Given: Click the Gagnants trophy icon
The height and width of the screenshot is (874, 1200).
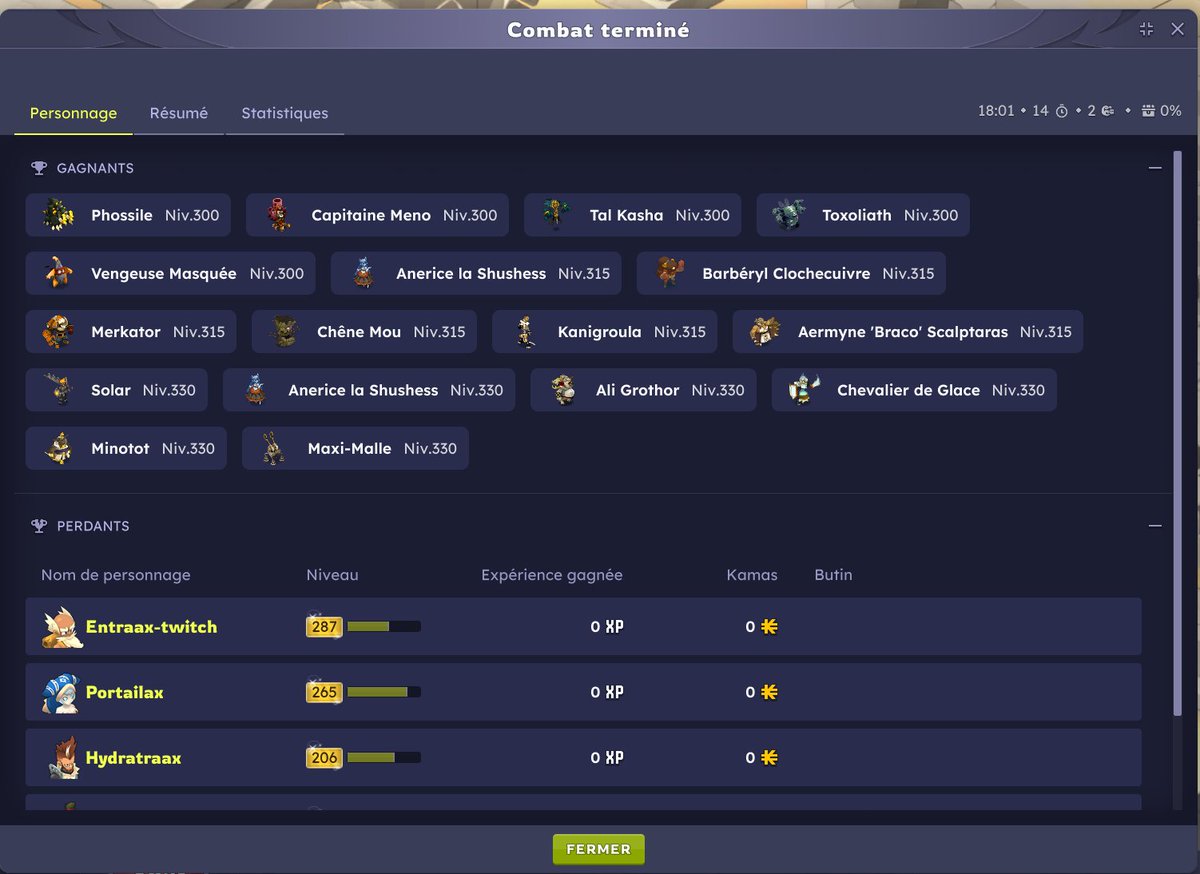Looking at the screenshot, I should coord(39,168).
